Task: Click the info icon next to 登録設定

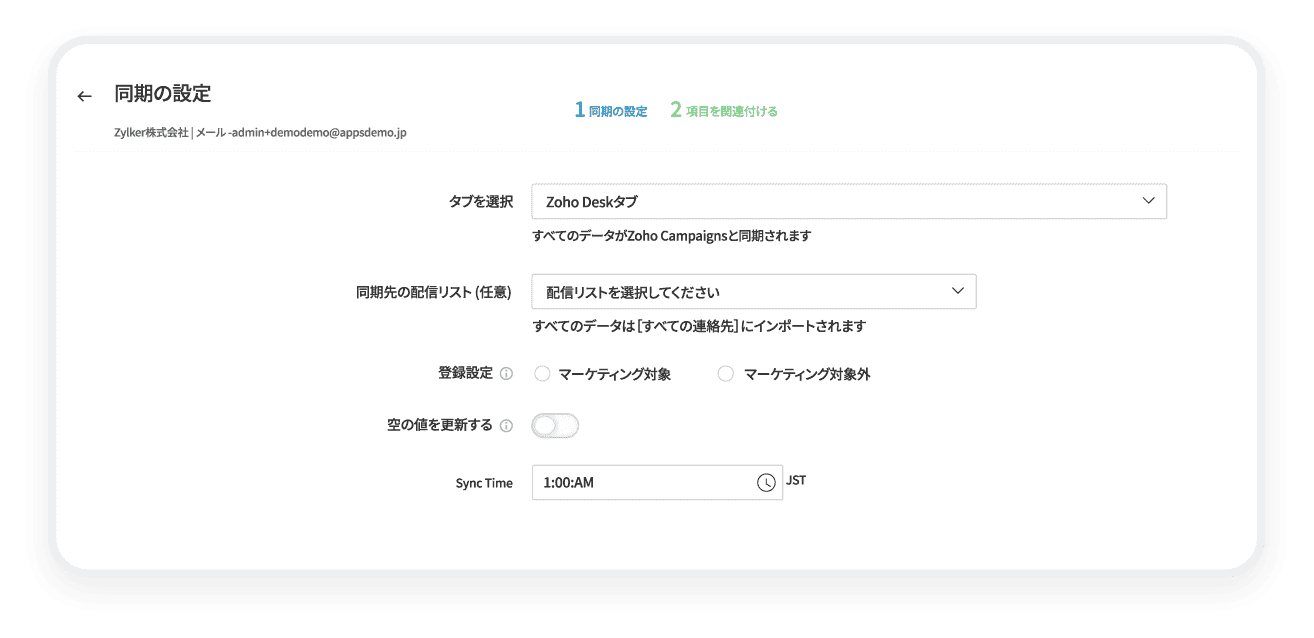Action: point(508,373)
